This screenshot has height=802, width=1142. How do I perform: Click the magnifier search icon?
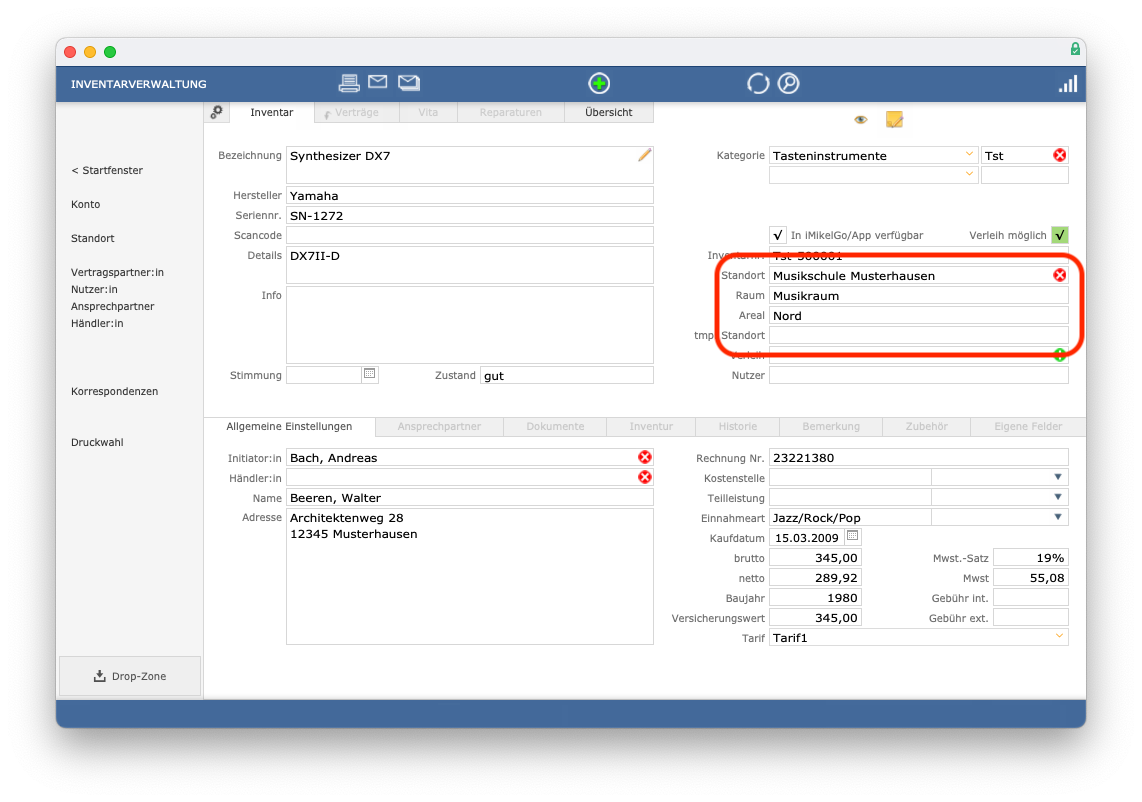click(x=788, y=84)
